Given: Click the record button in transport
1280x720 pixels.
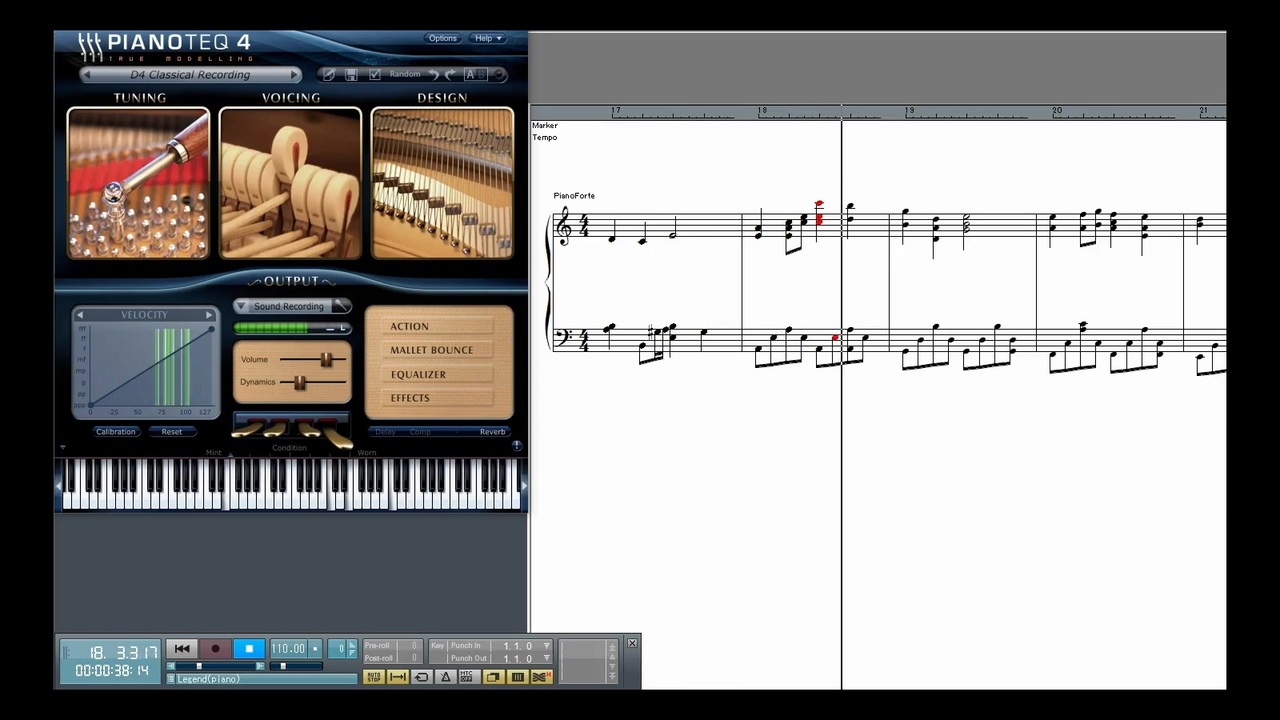Looking at the screenshot, I should coord(215,649).
